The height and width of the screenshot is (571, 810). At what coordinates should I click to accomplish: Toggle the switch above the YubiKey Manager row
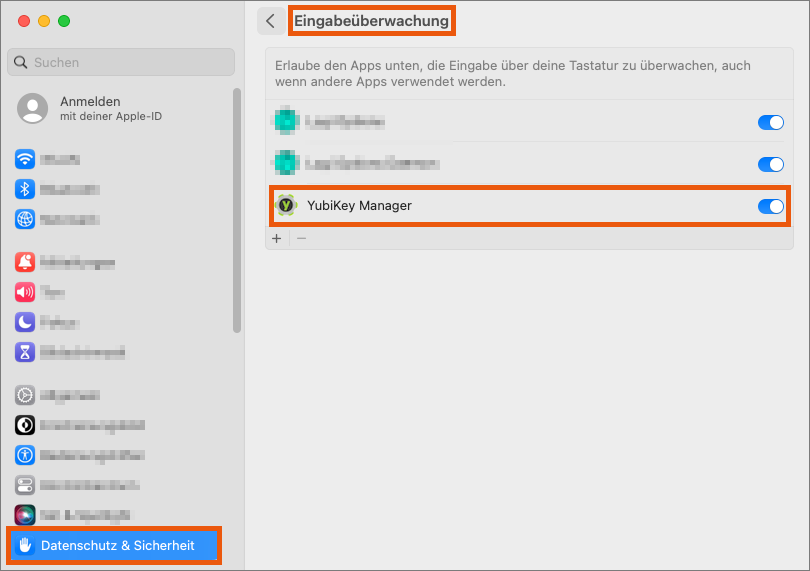[x=770, y=164]
